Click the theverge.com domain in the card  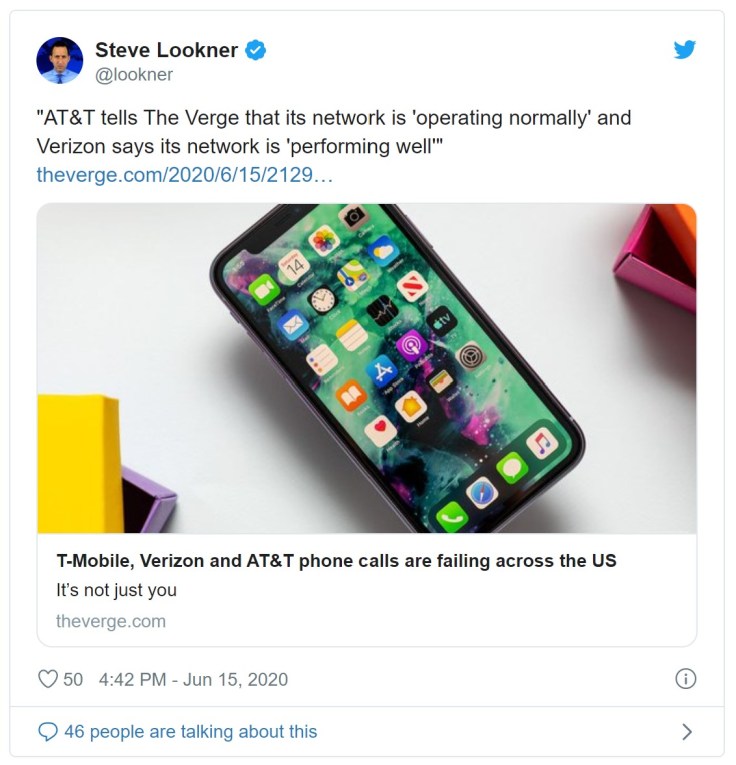[111, 622]
